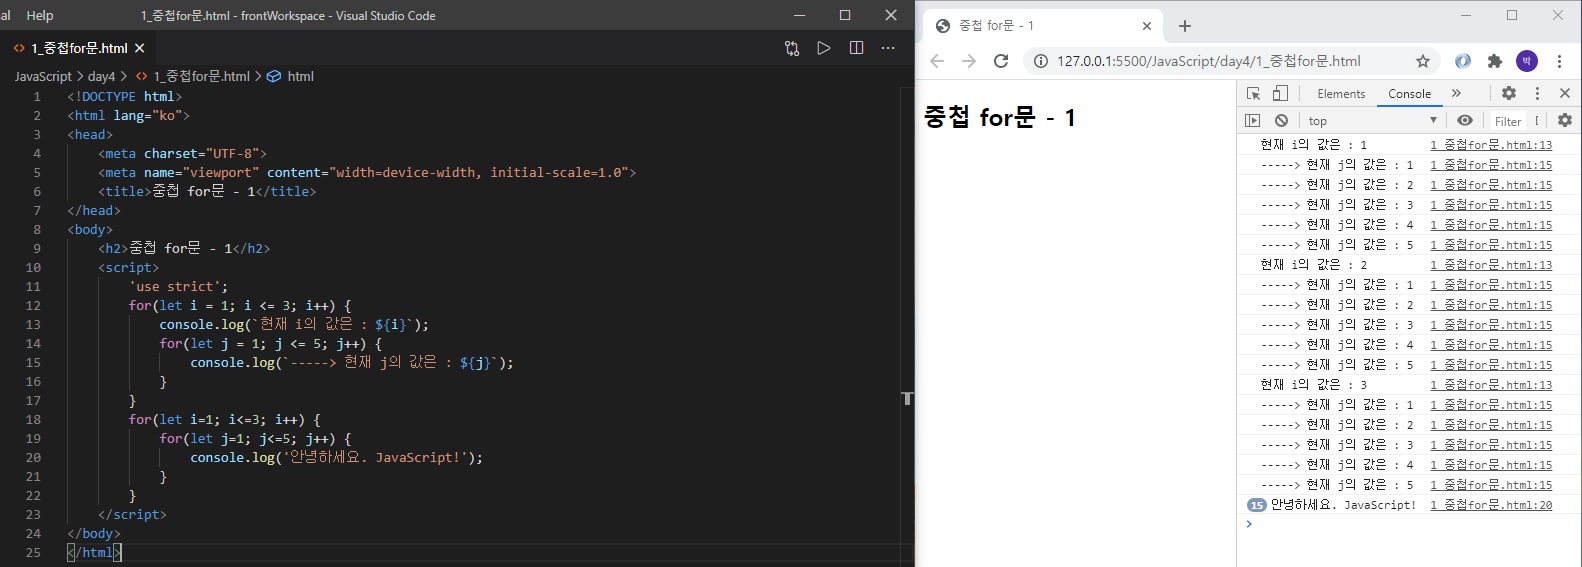Open a new Chrome tab
This screenshot has height=567, width=1582.
pyautogui.click(x=1185, y=26)
